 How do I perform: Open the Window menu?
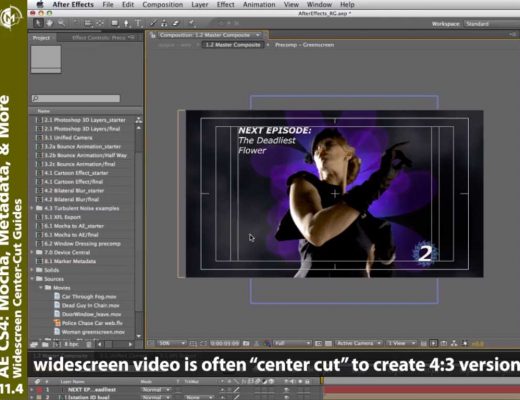[x=319, y=4]
